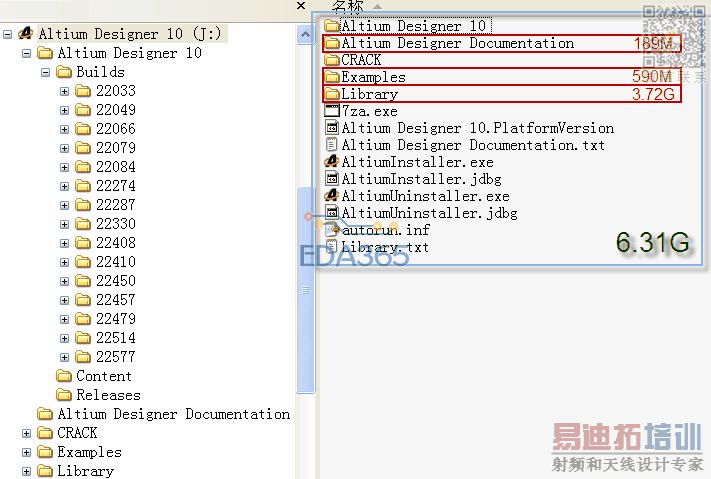Expand the 22033 build folder
Image resolution: width=711 pixels, height=479 pixels.
tap(64, 92)
